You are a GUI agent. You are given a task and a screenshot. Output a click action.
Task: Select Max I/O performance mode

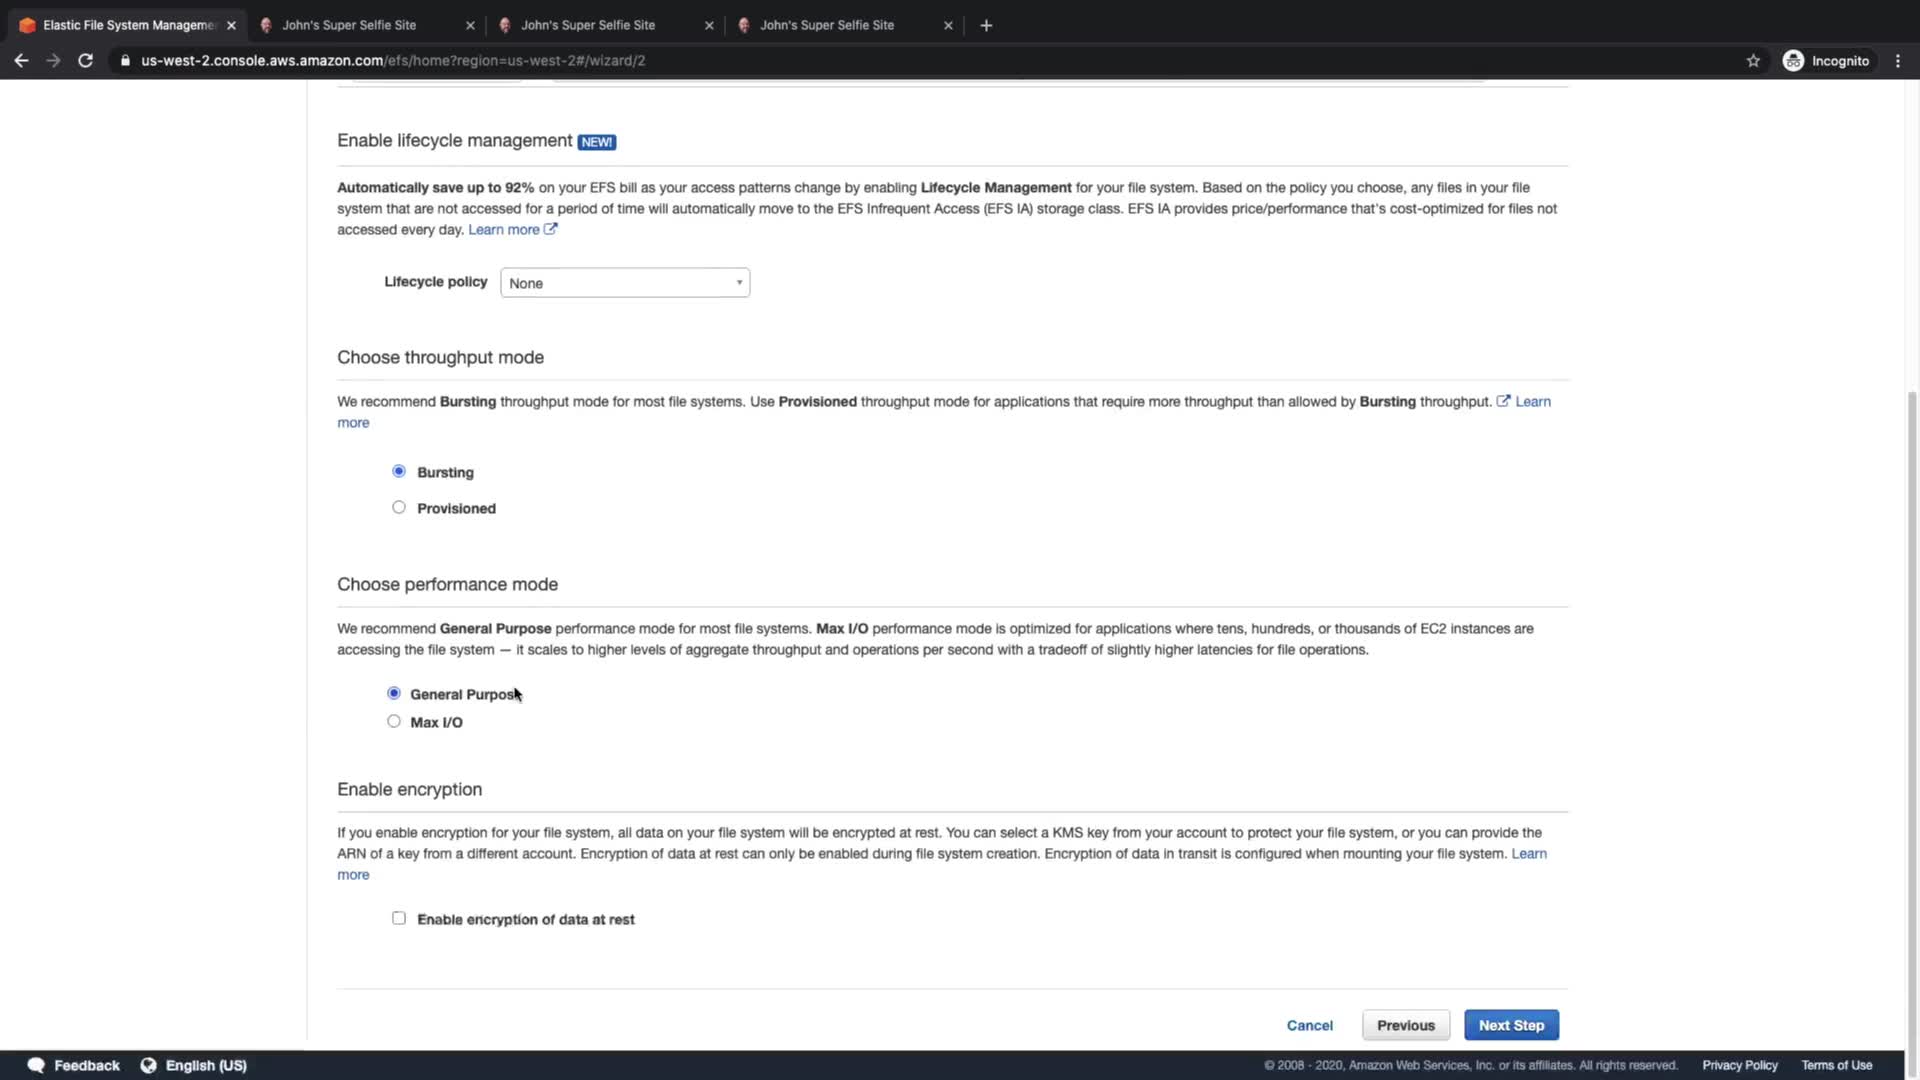pyautogui.click(x=394, y=721)
